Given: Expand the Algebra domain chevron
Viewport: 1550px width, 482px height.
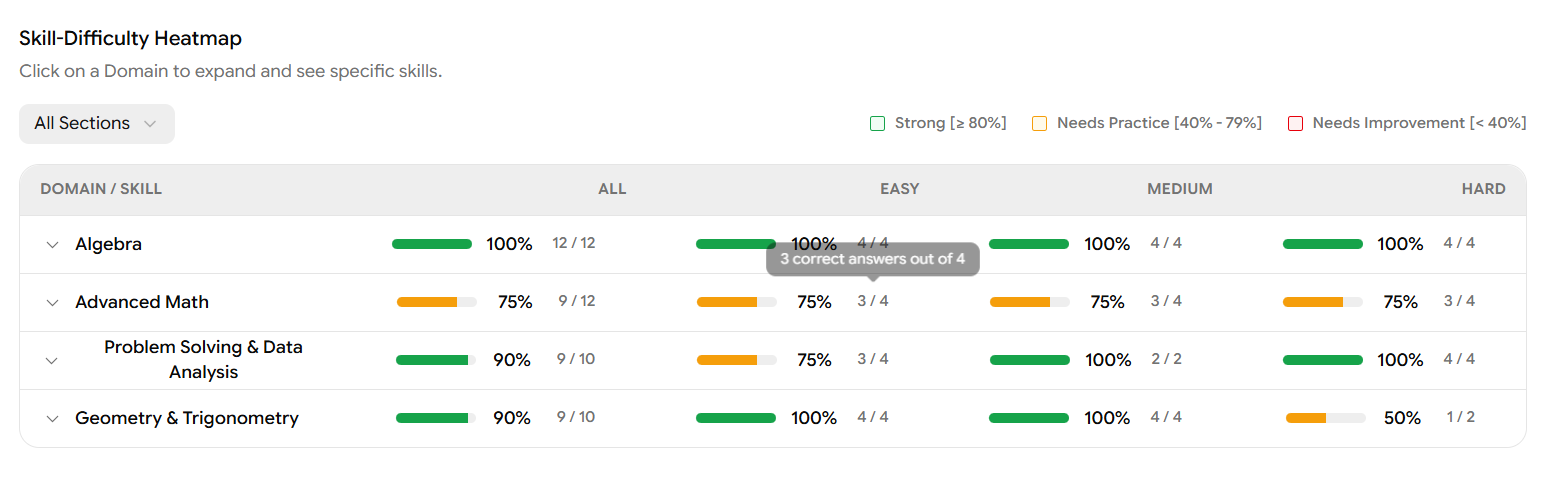Looking at the screenshot, I should click(x=53, y=245).
